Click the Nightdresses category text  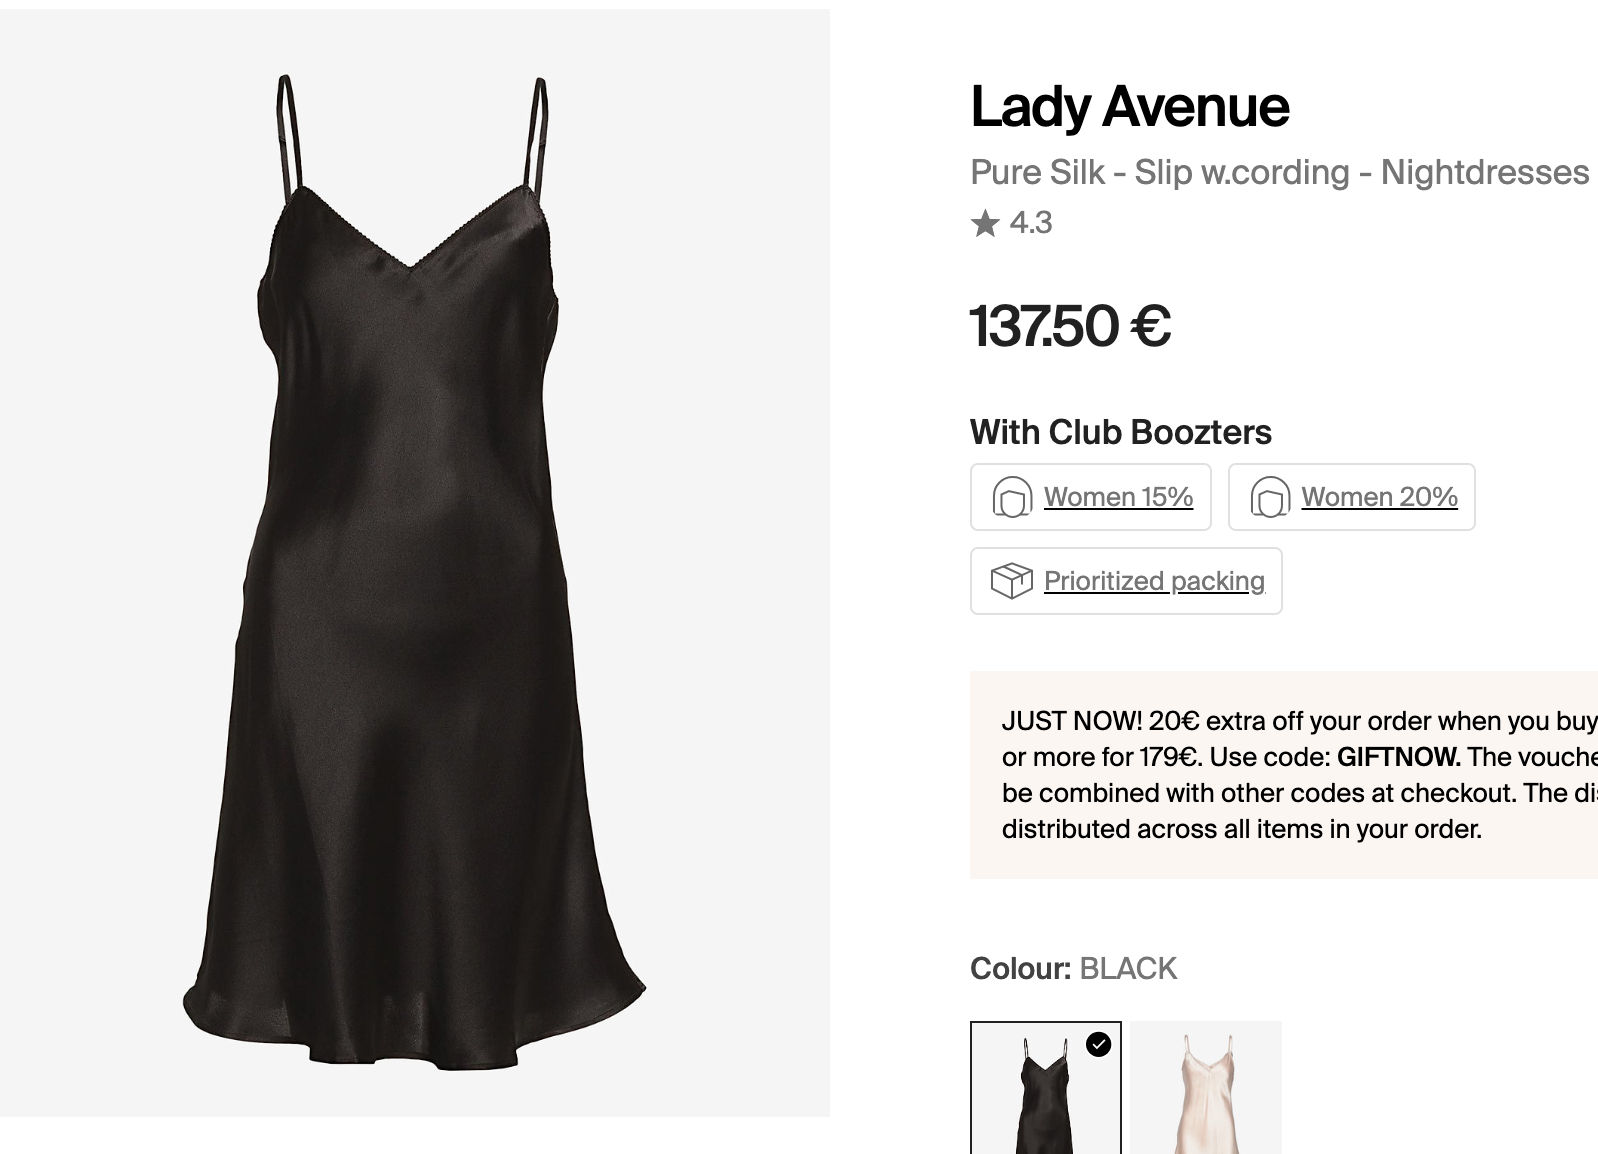point(1484,172)
